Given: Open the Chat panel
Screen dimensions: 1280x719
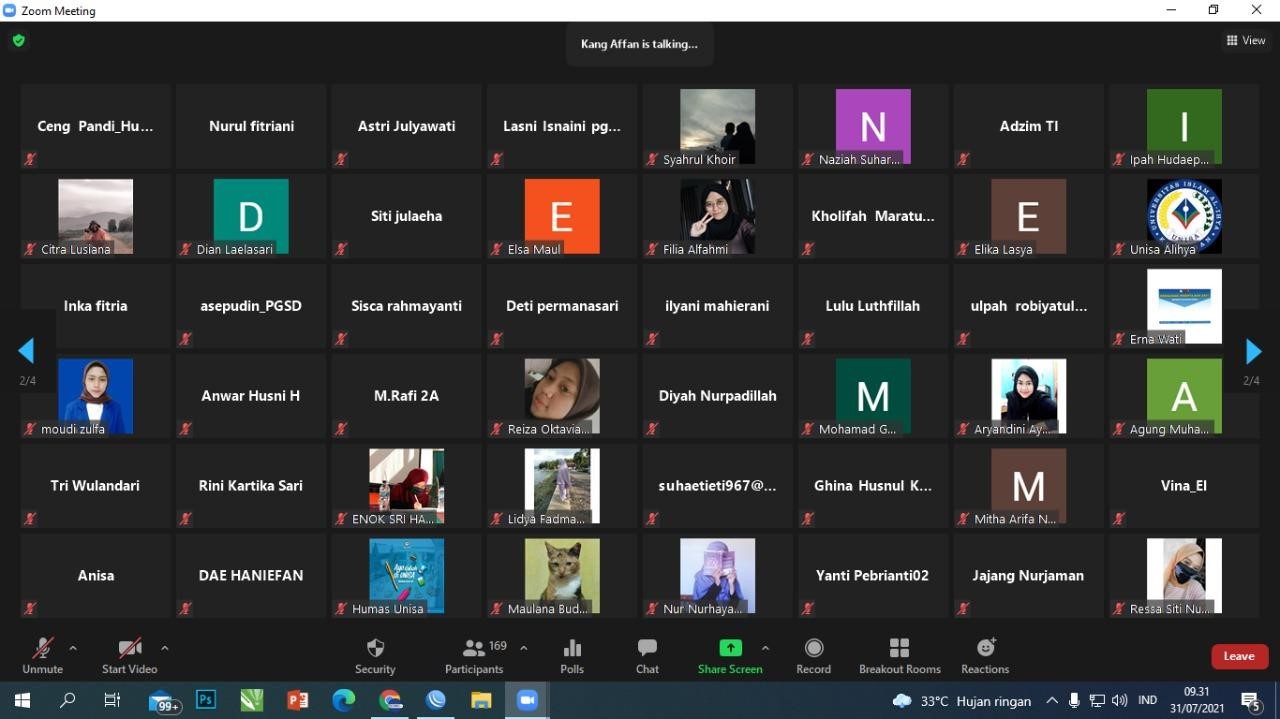Looking at the screenshot, I should click(647, 656).
